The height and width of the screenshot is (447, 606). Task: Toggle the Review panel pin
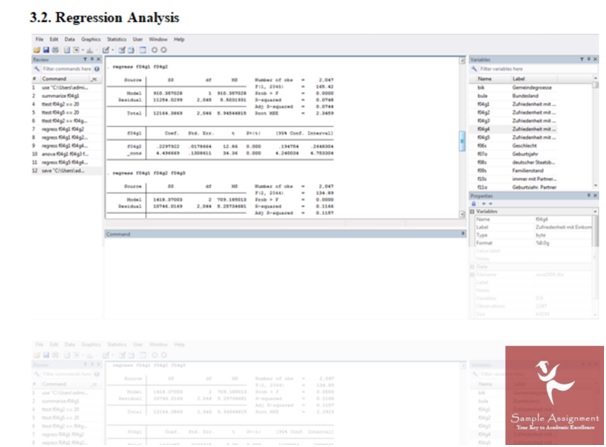(92, 59)
